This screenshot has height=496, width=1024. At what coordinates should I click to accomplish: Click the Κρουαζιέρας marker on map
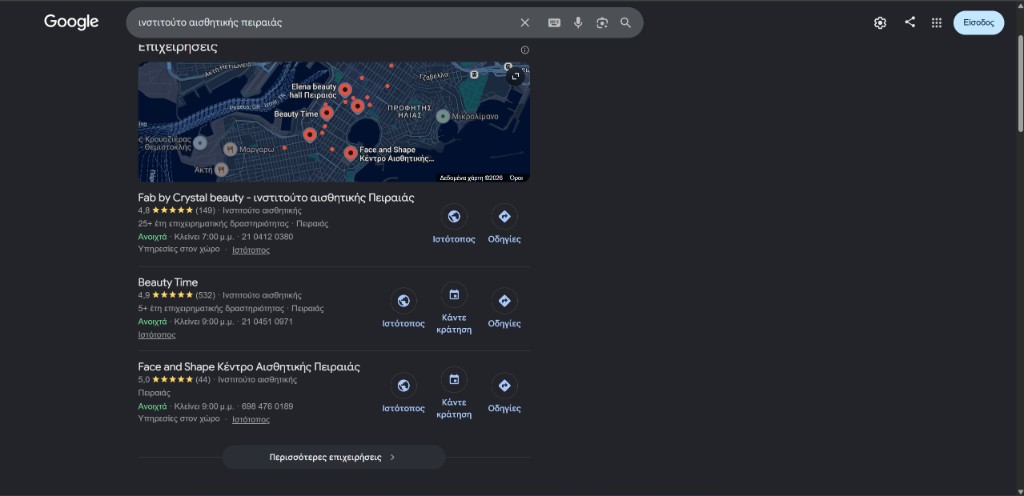point(200,142)
